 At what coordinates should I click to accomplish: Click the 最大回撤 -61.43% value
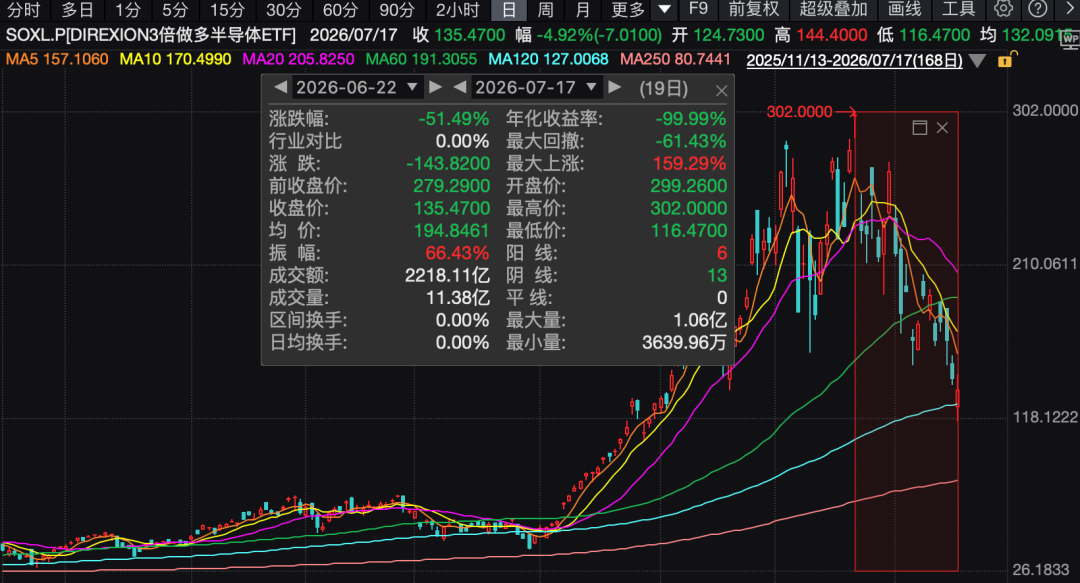click(x=690, y=141)
